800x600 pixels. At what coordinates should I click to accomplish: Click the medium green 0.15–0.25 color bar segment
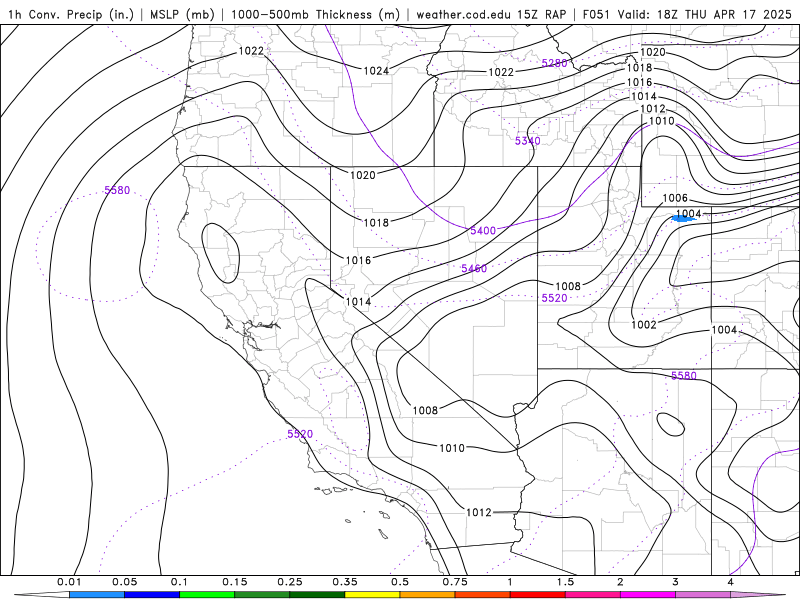tap(262, 595)
